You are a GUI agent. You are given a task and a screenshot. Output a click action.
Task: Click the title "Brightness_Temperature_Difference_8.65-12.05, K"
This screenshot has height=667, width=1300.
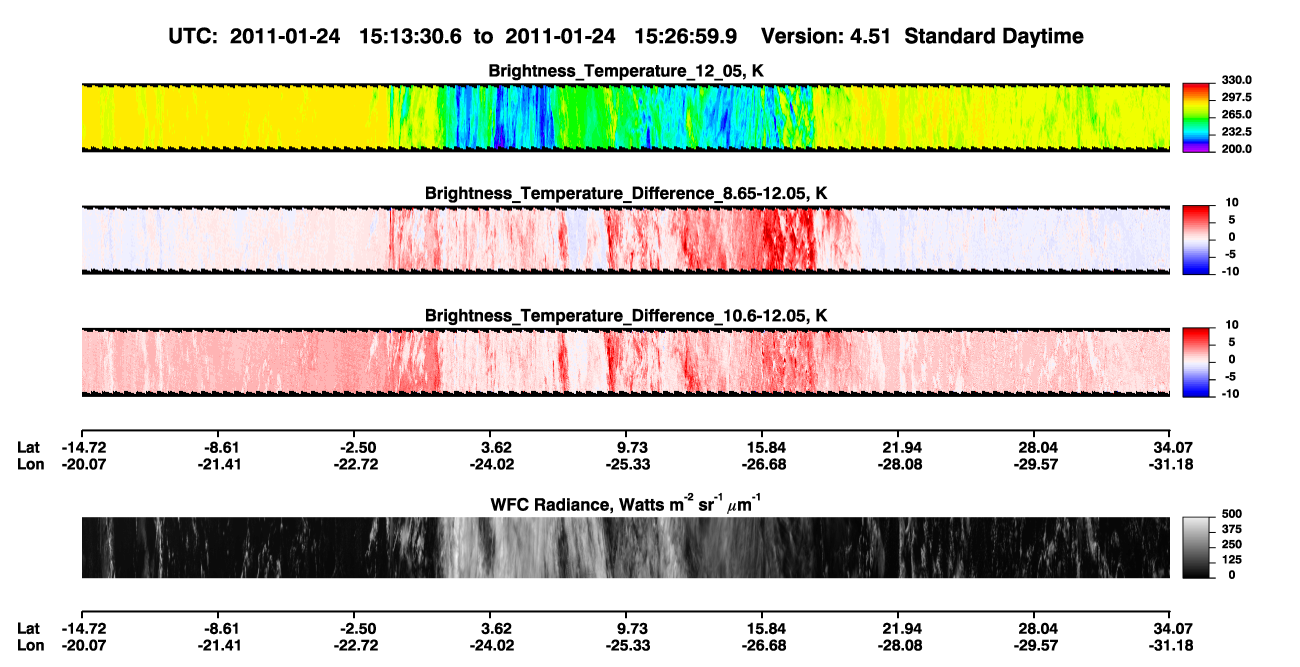pos(626,193)
